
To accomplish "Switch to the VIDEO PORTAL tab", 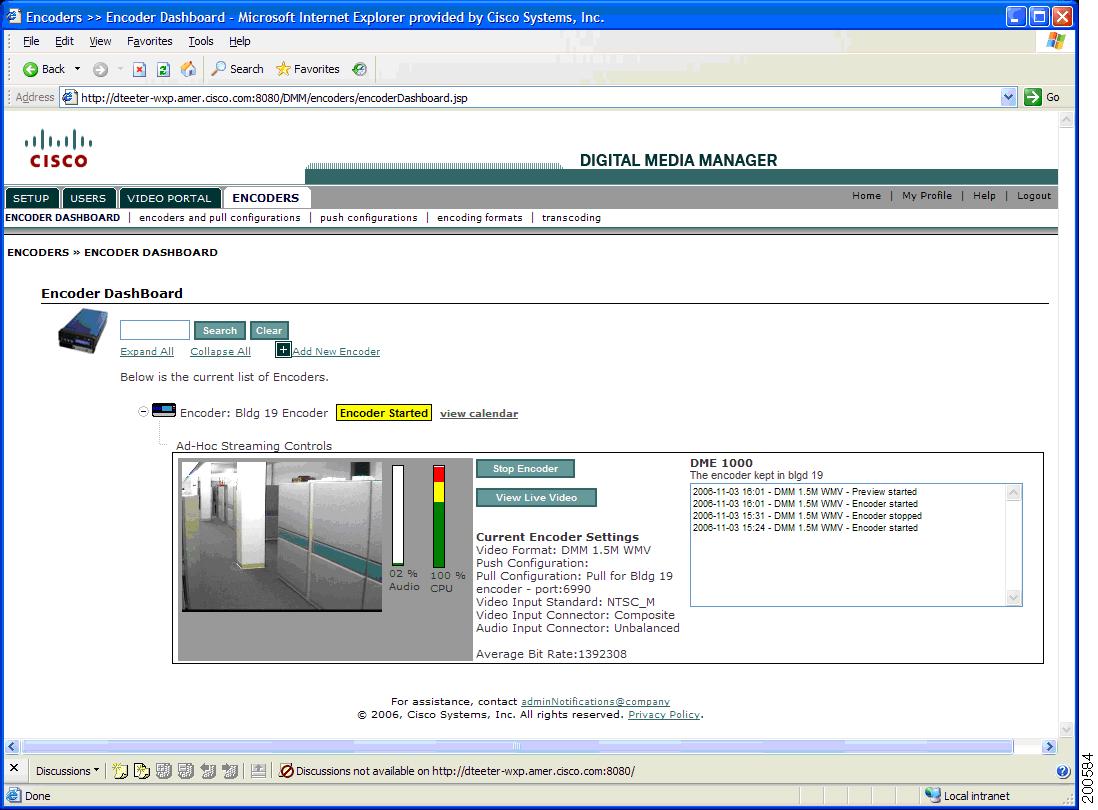I will pyautogui.click(x=170, y=197).
